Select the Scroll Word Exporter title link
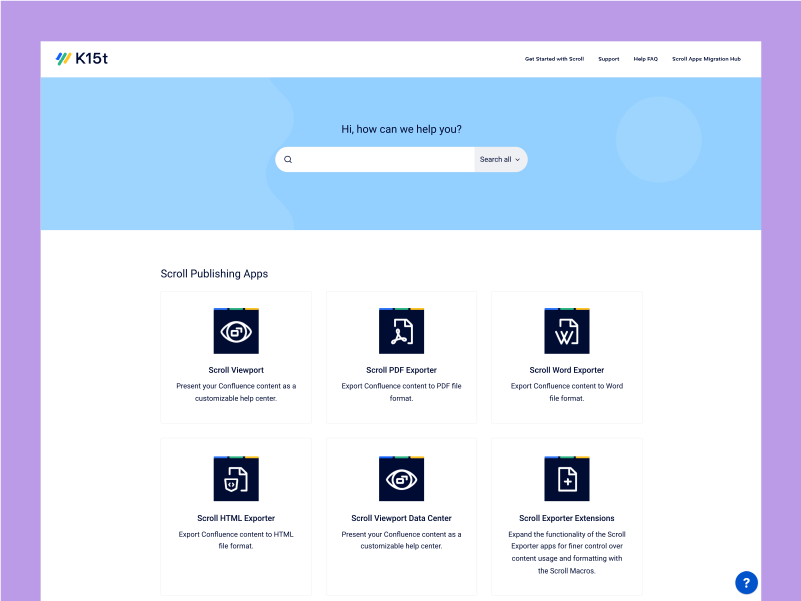The image size is (801, 601). tap(566, 370)
